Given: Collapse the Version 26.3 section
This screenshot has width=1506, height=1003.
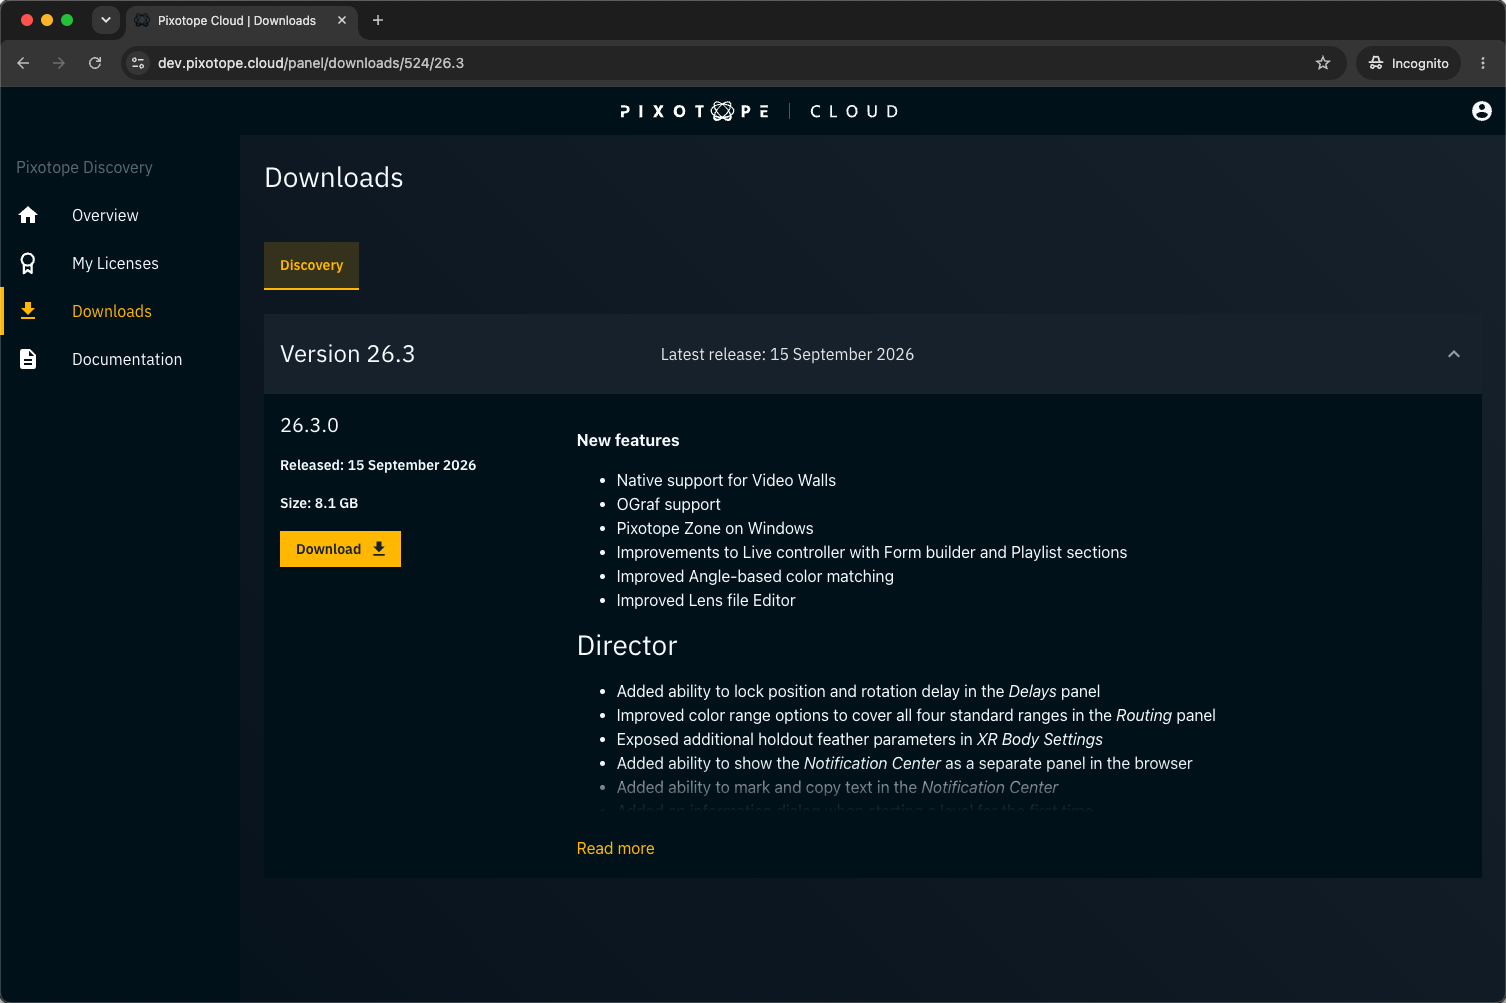Looking at the screenshot, I should click(x=1454, y=354).
